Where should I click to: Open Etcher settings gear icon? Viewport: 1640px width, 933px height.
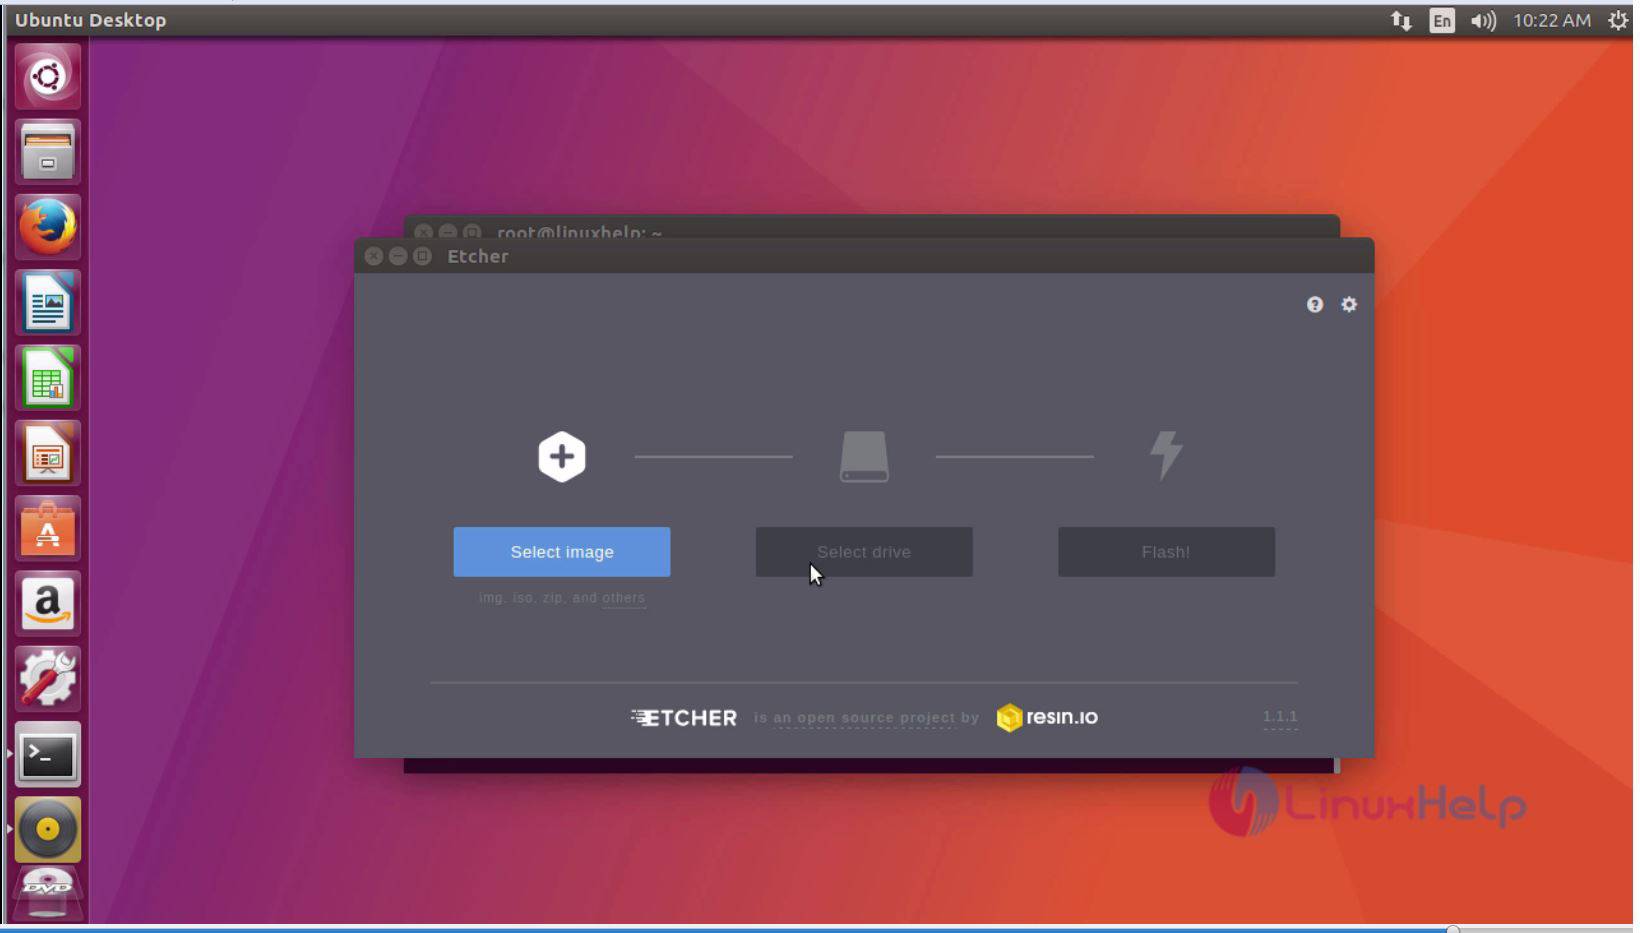point(1349,304)
